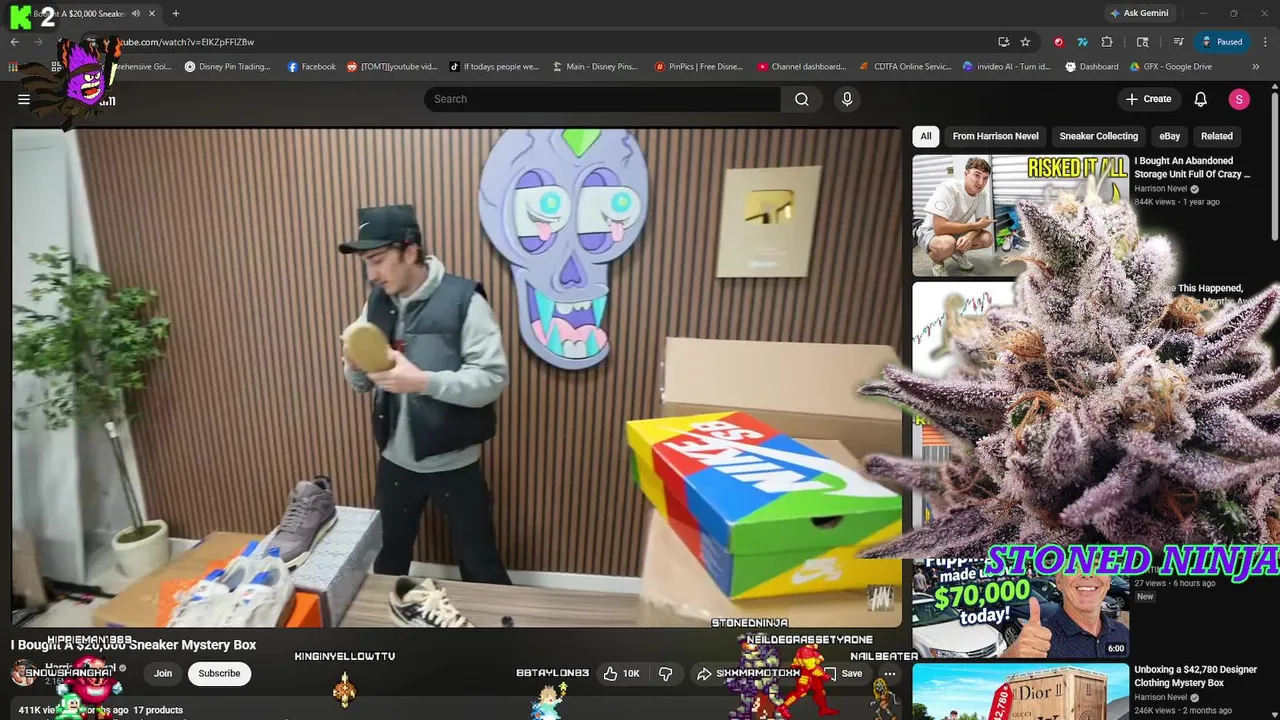Open invideo AI bookmark
Image resolution: width=1280 pixels, height=720 pixels.
pos(1006,67)
